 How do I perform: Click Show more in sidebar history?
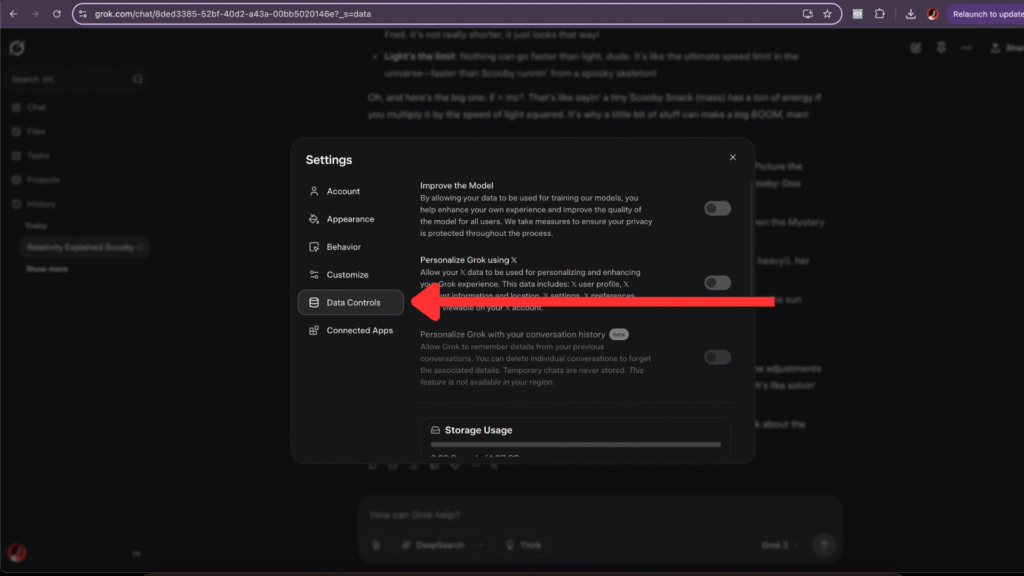click(x=46, y=269)
